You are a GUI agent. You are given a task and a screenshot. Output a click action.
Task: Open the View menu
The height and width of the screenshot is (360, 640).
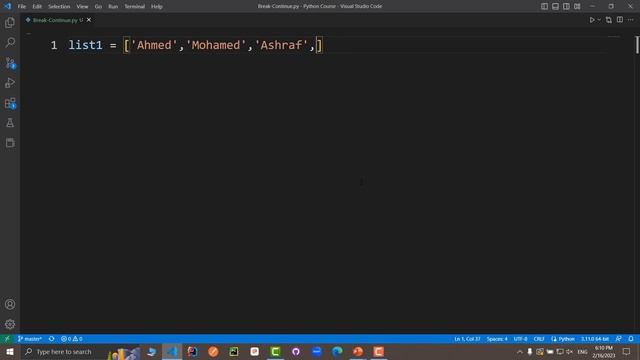tap(82, 6)
